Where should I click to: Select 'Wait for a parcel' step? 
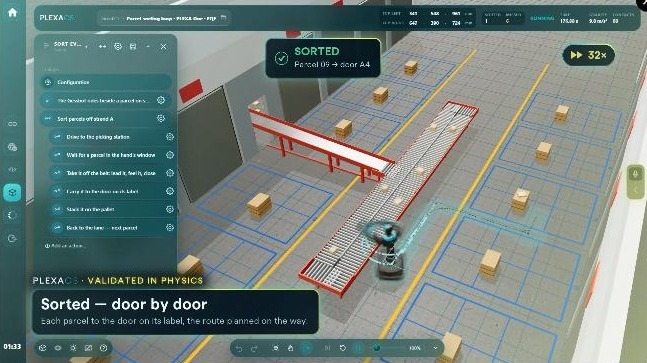point(112,155)
